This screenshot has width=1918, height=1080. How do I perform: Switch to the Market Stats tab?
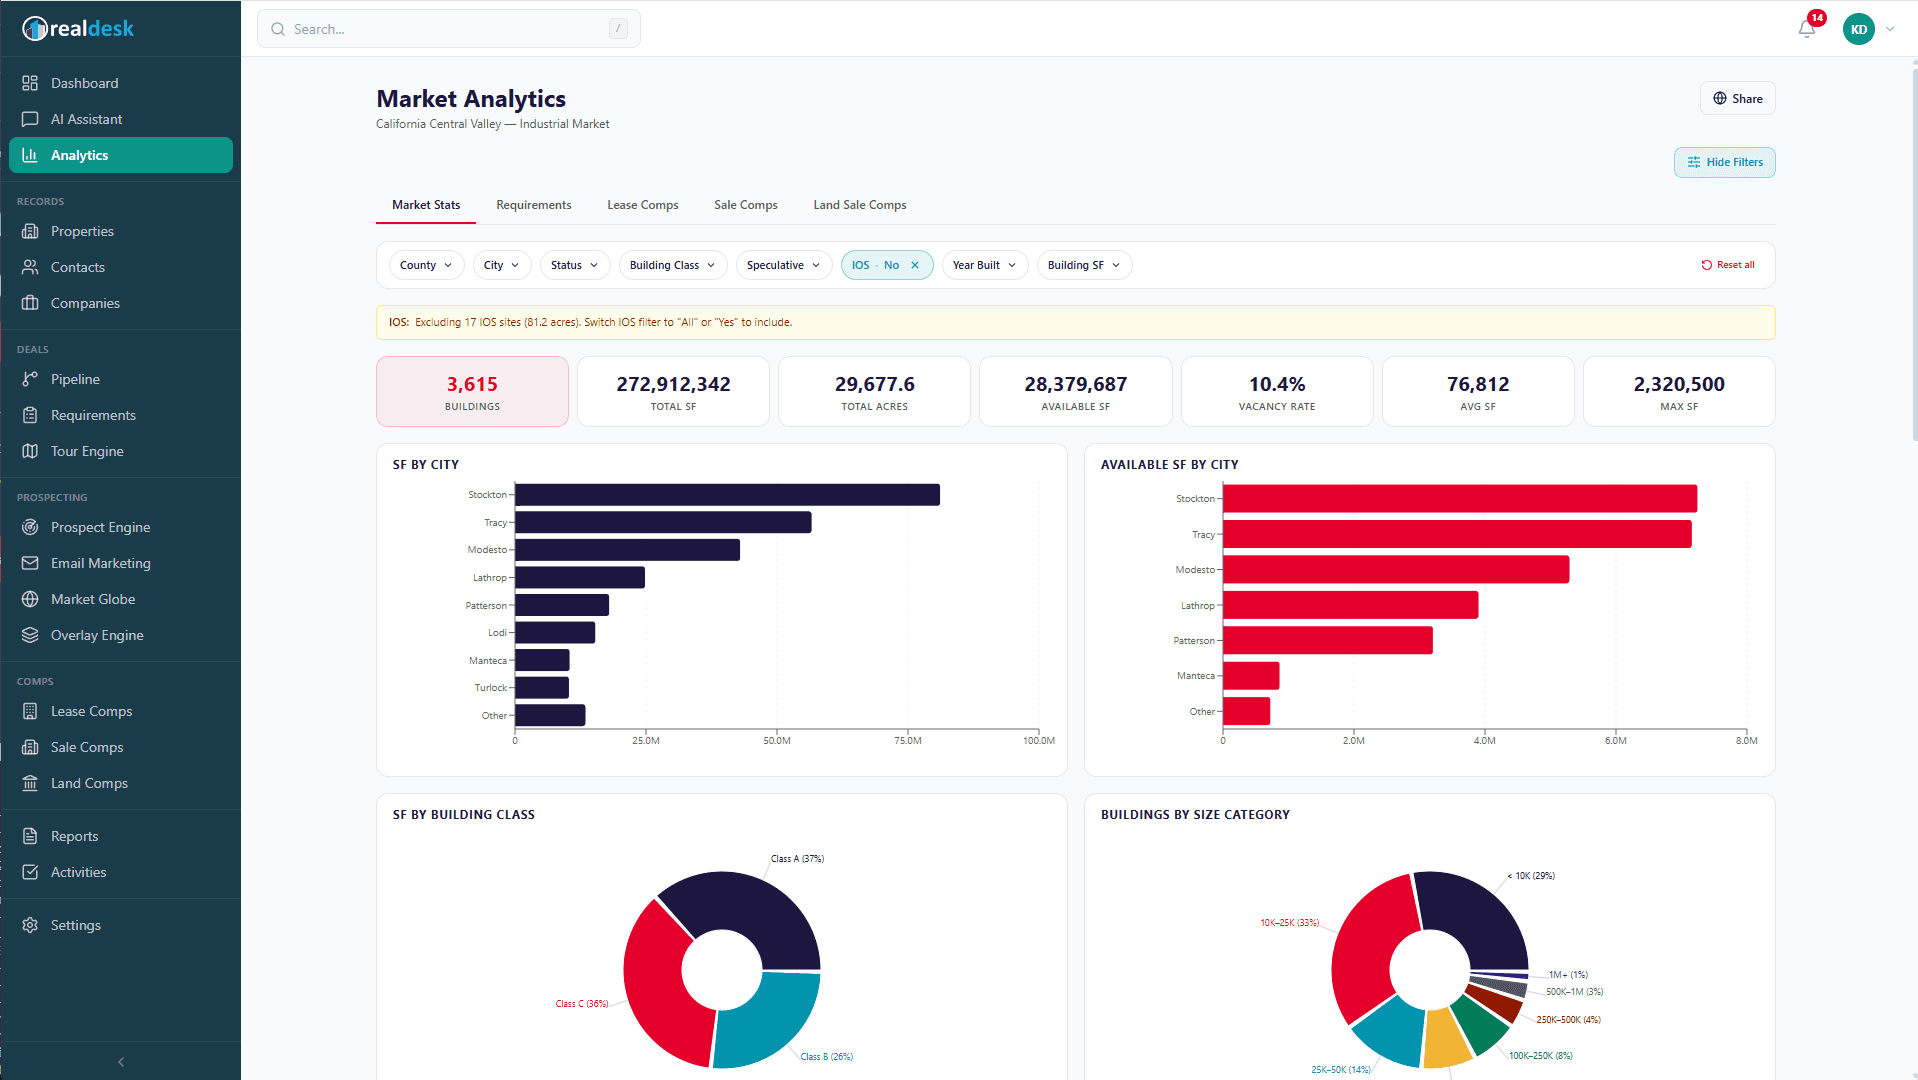point(426,205)
